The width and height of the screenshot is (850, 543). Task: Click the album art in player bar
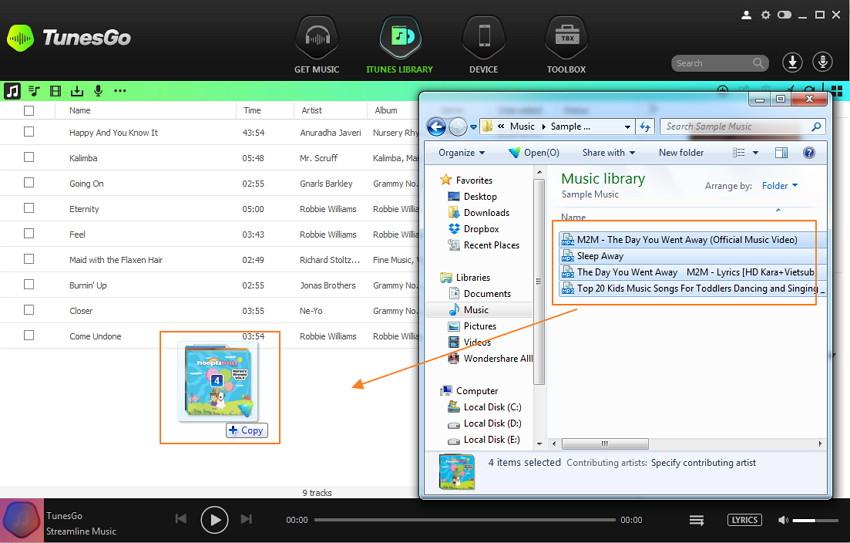pyautogui.click(x=22, y=521)
